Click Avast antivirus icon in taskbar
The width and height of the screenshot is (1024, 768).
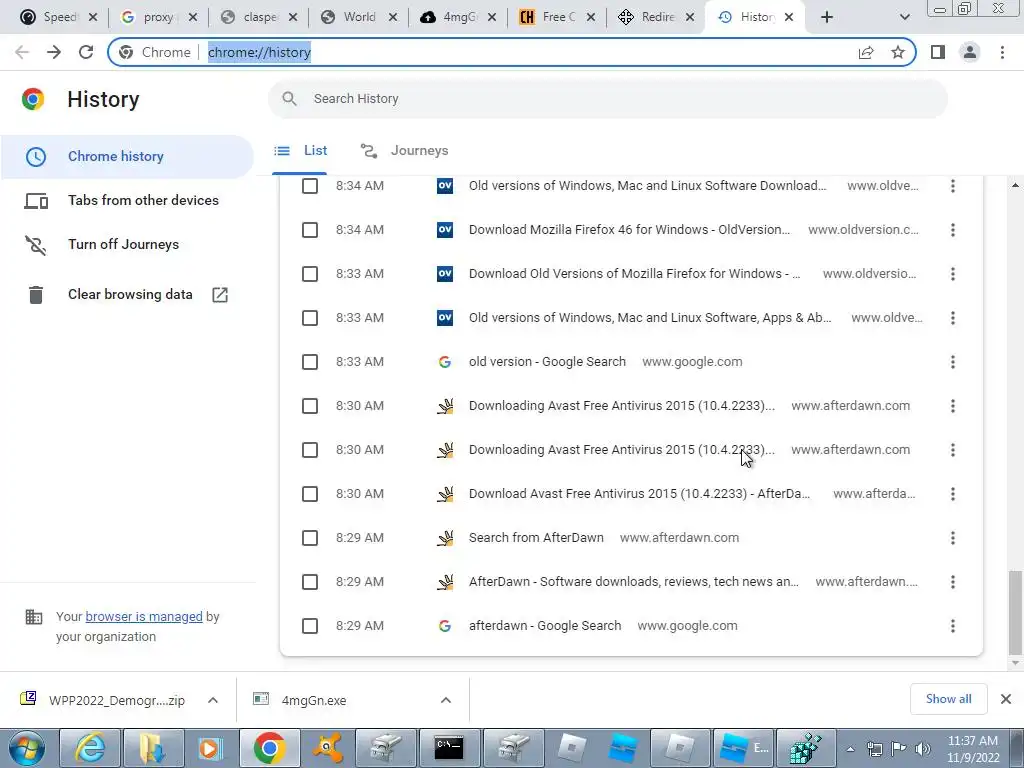pos(327,748)
